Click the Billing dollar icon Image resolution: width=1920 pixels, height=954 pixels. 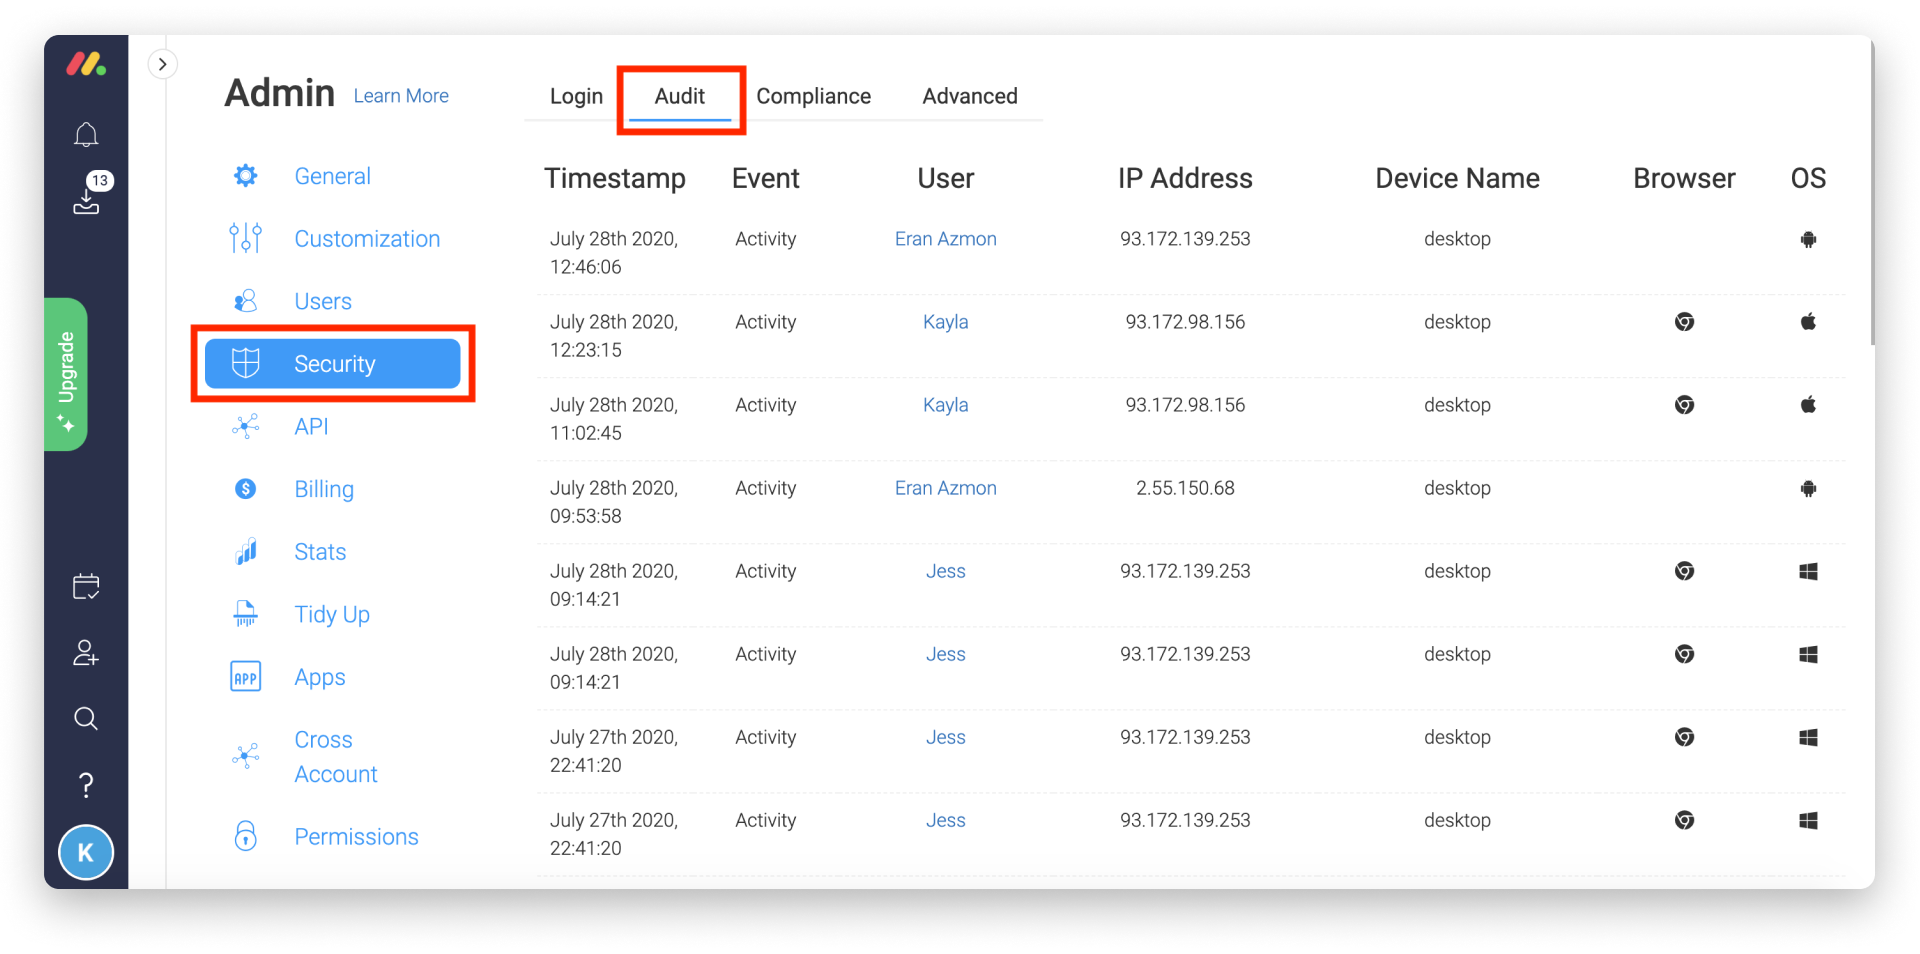[x=245, y=489]
